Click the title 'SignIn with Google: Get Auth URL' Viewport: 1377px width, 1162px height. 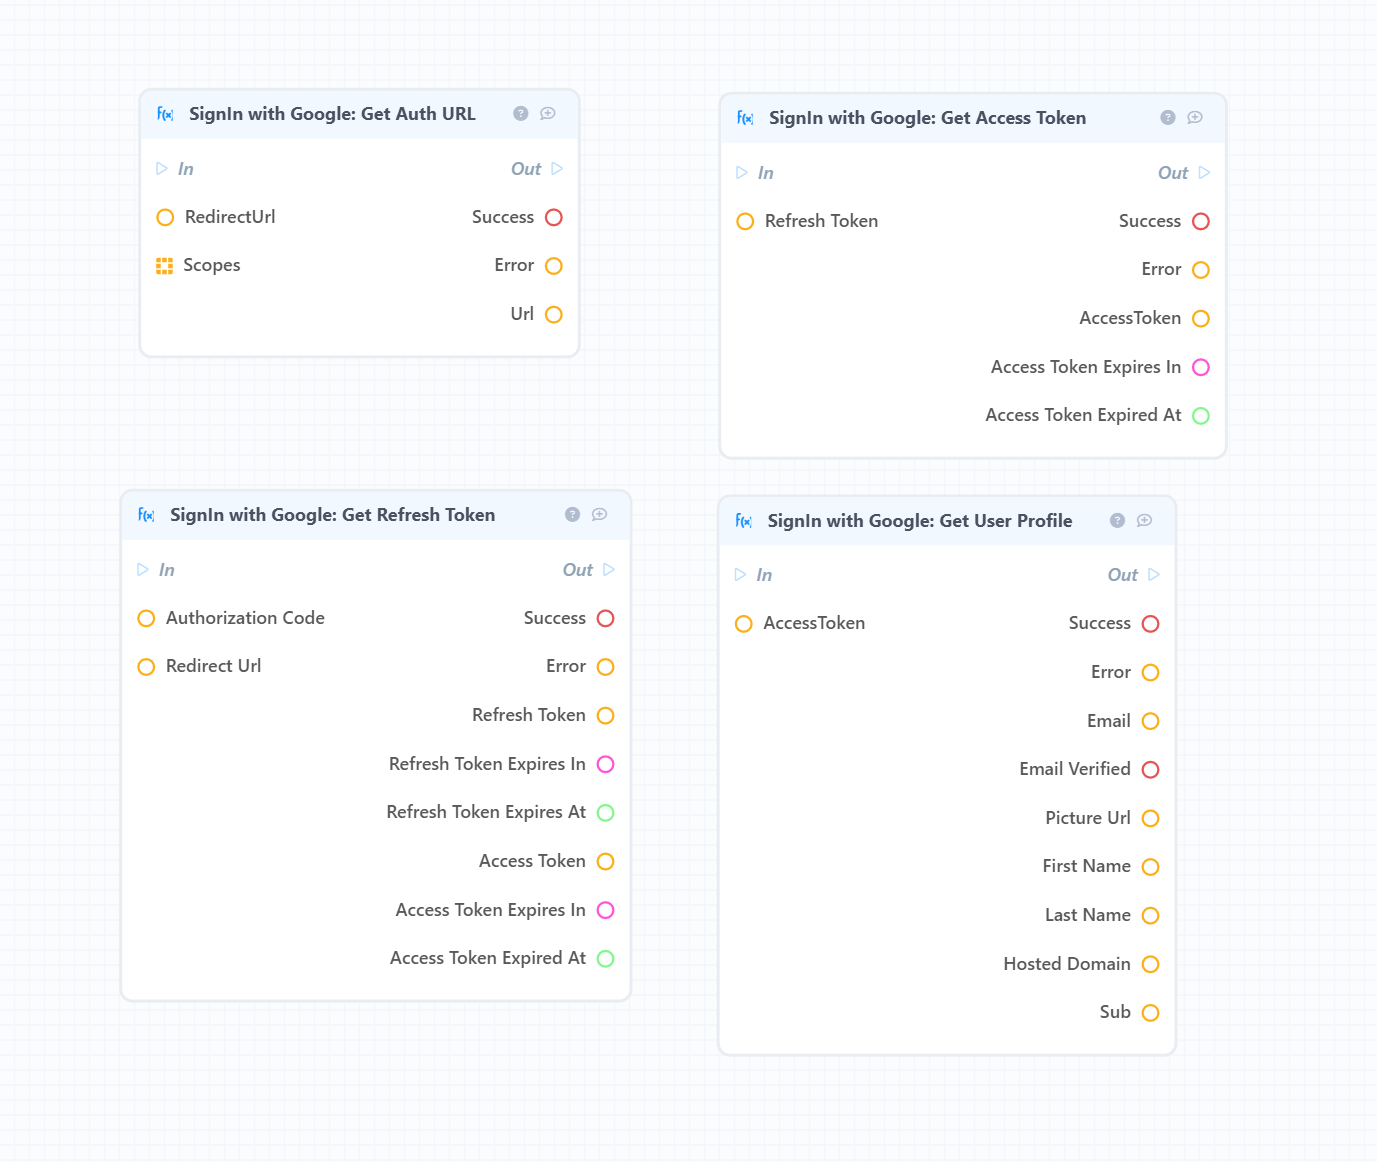coord(332,114)
